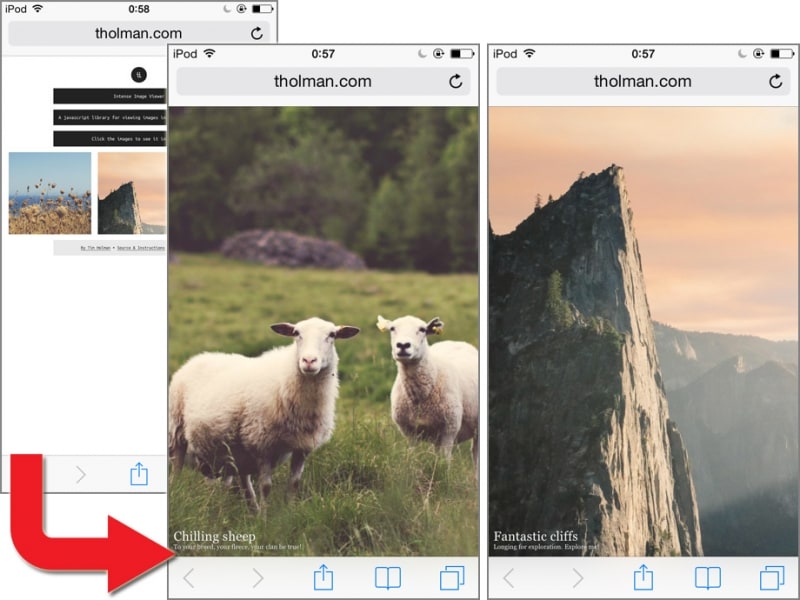Tap battery icon in sheep screen status bar
The width and height of the screenshot is (800, 600).
point(462,53)
